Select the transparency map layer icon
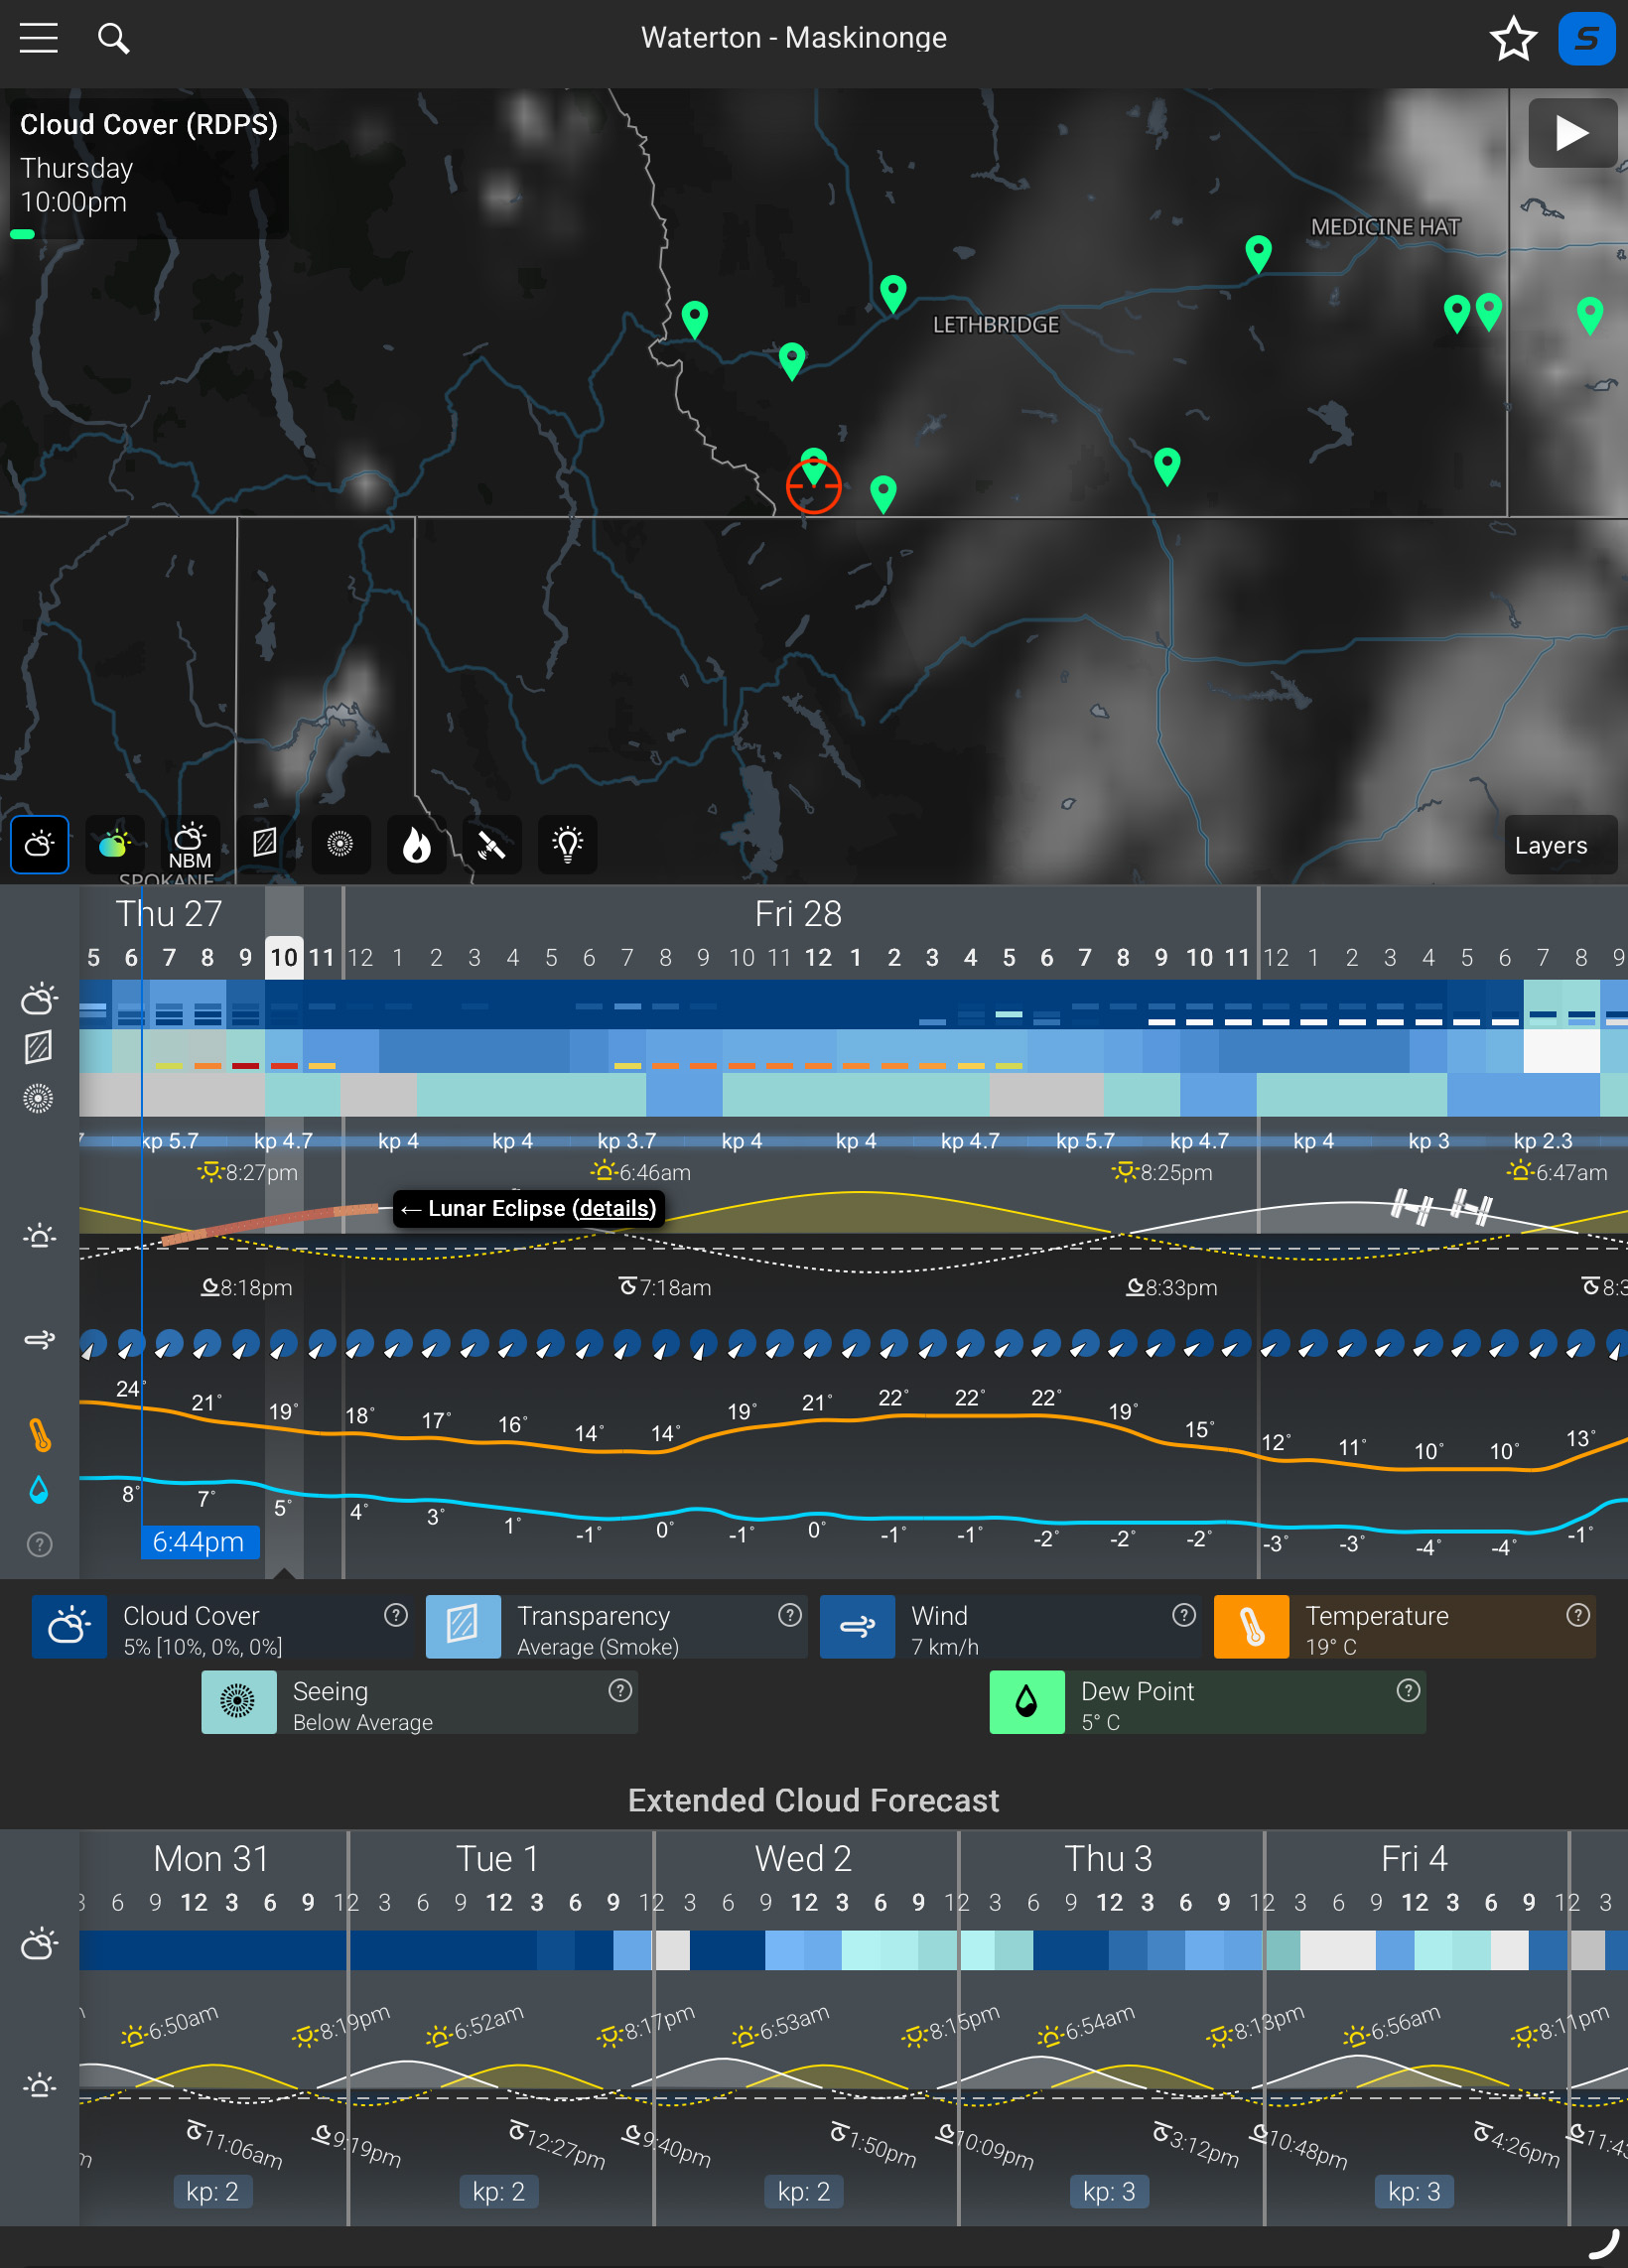The height and width of the screenshot is (2268, 1628). coord(265,844)
